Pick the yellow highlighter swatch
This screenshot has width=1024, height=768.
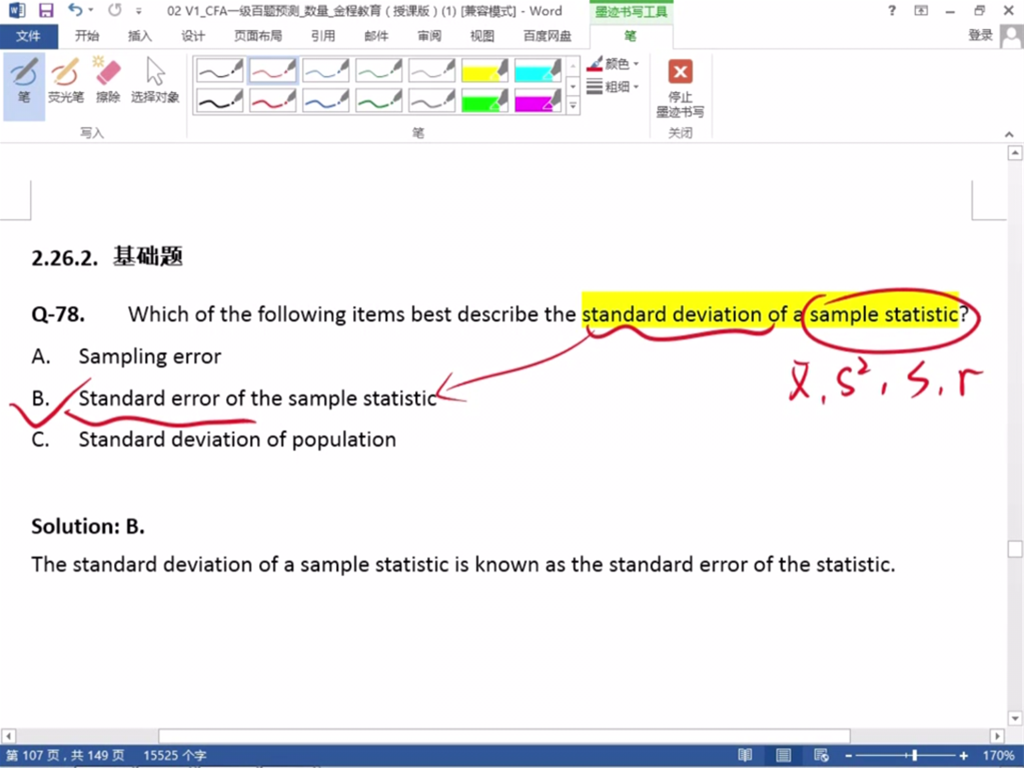485,70
